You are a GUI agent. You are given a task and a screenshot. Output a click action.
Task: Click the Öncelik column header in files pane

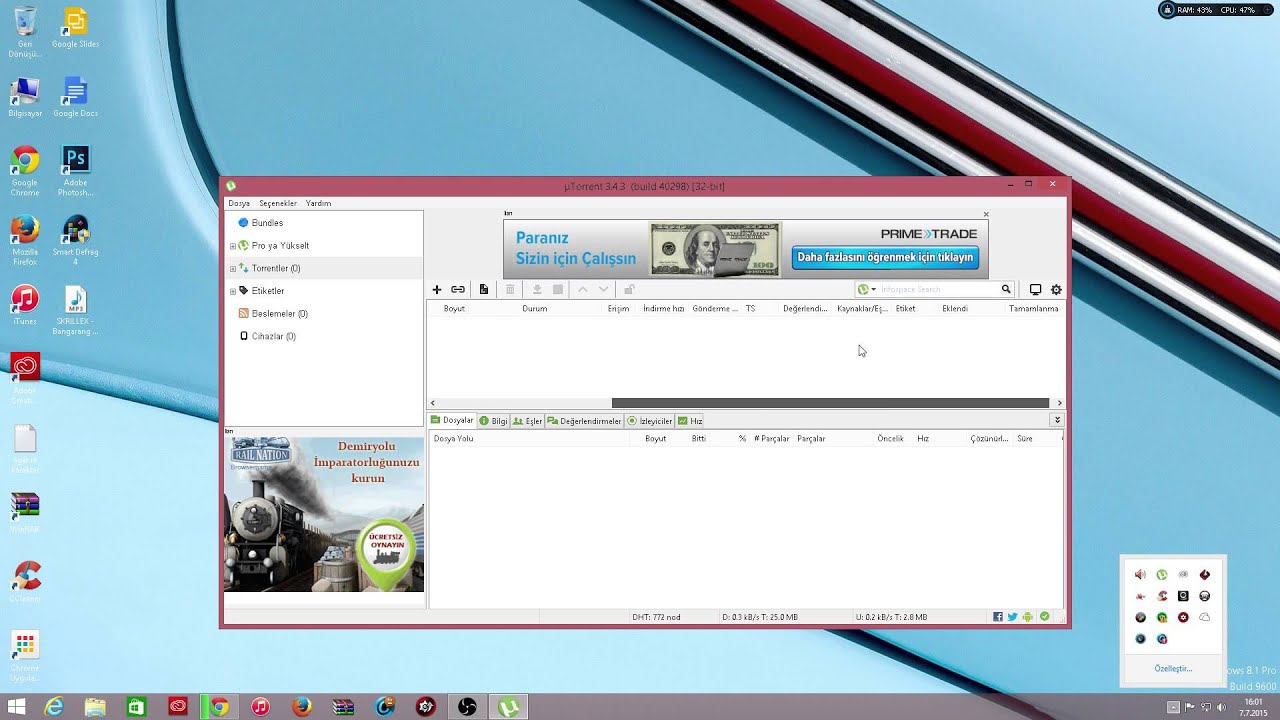pyautogui.click(x=890, y=439)
